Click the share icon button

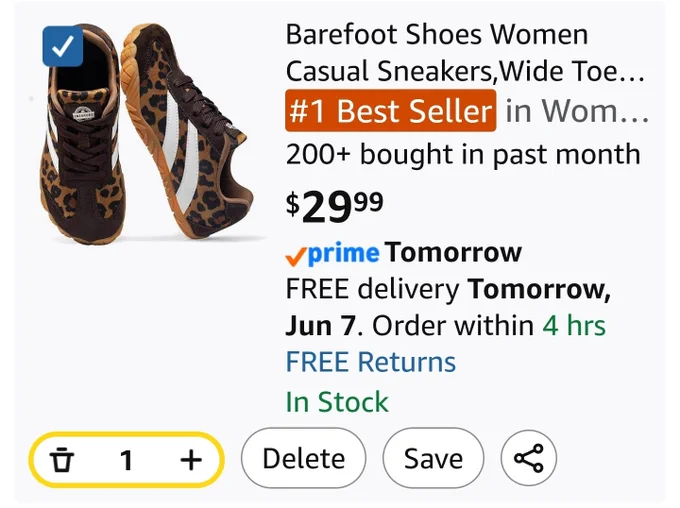[528, 458]
